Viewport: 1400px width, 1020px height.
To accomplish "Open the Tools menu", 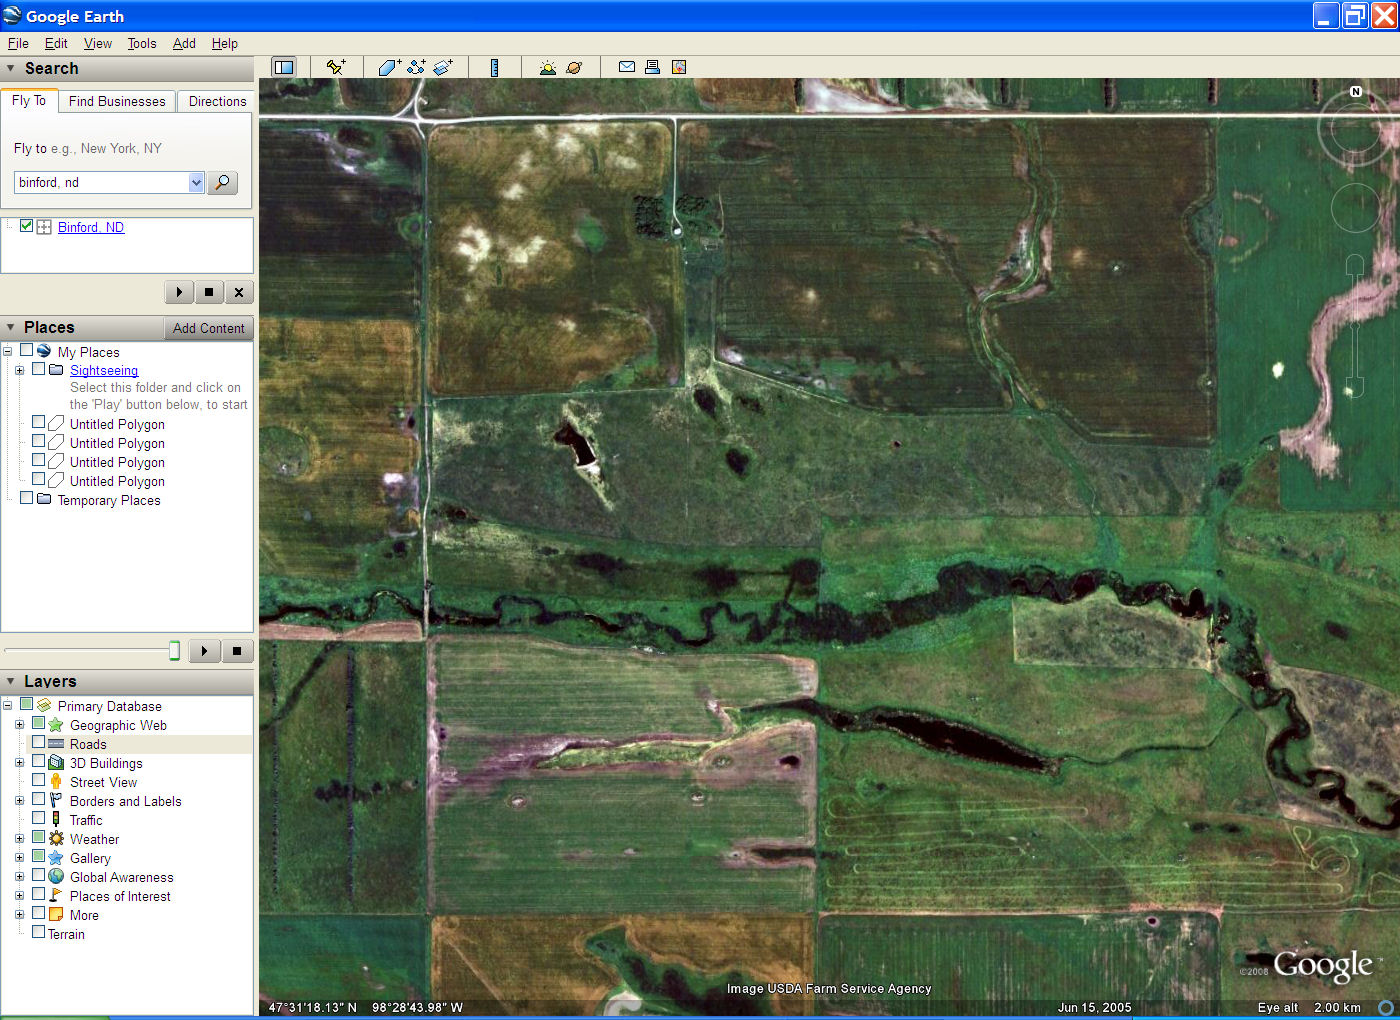I will [x=142, y=43].
